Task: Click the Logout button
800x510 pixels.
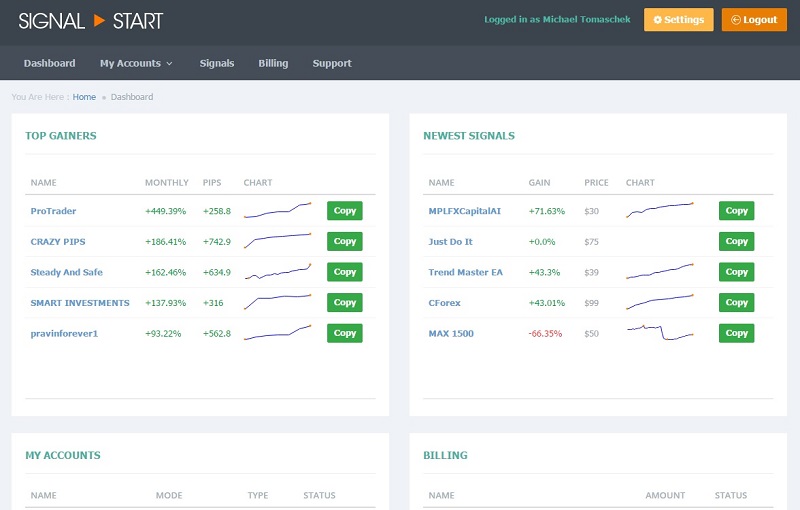Action: [x=754, y=20]
